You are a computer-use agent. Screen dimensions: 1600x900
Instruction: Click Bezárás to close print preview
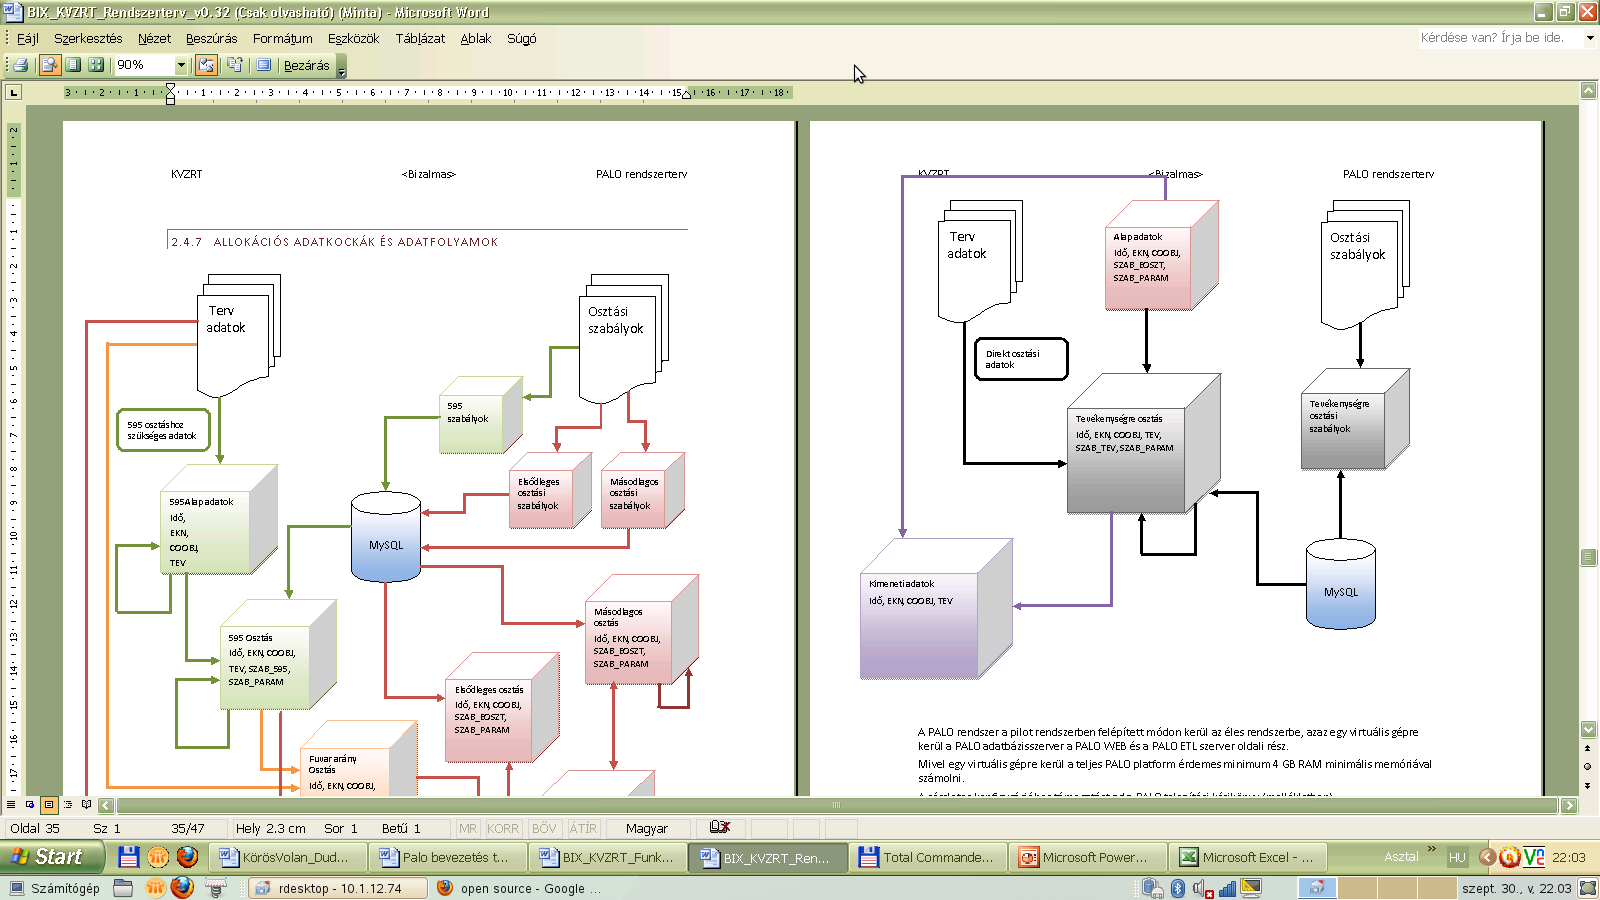306,65
